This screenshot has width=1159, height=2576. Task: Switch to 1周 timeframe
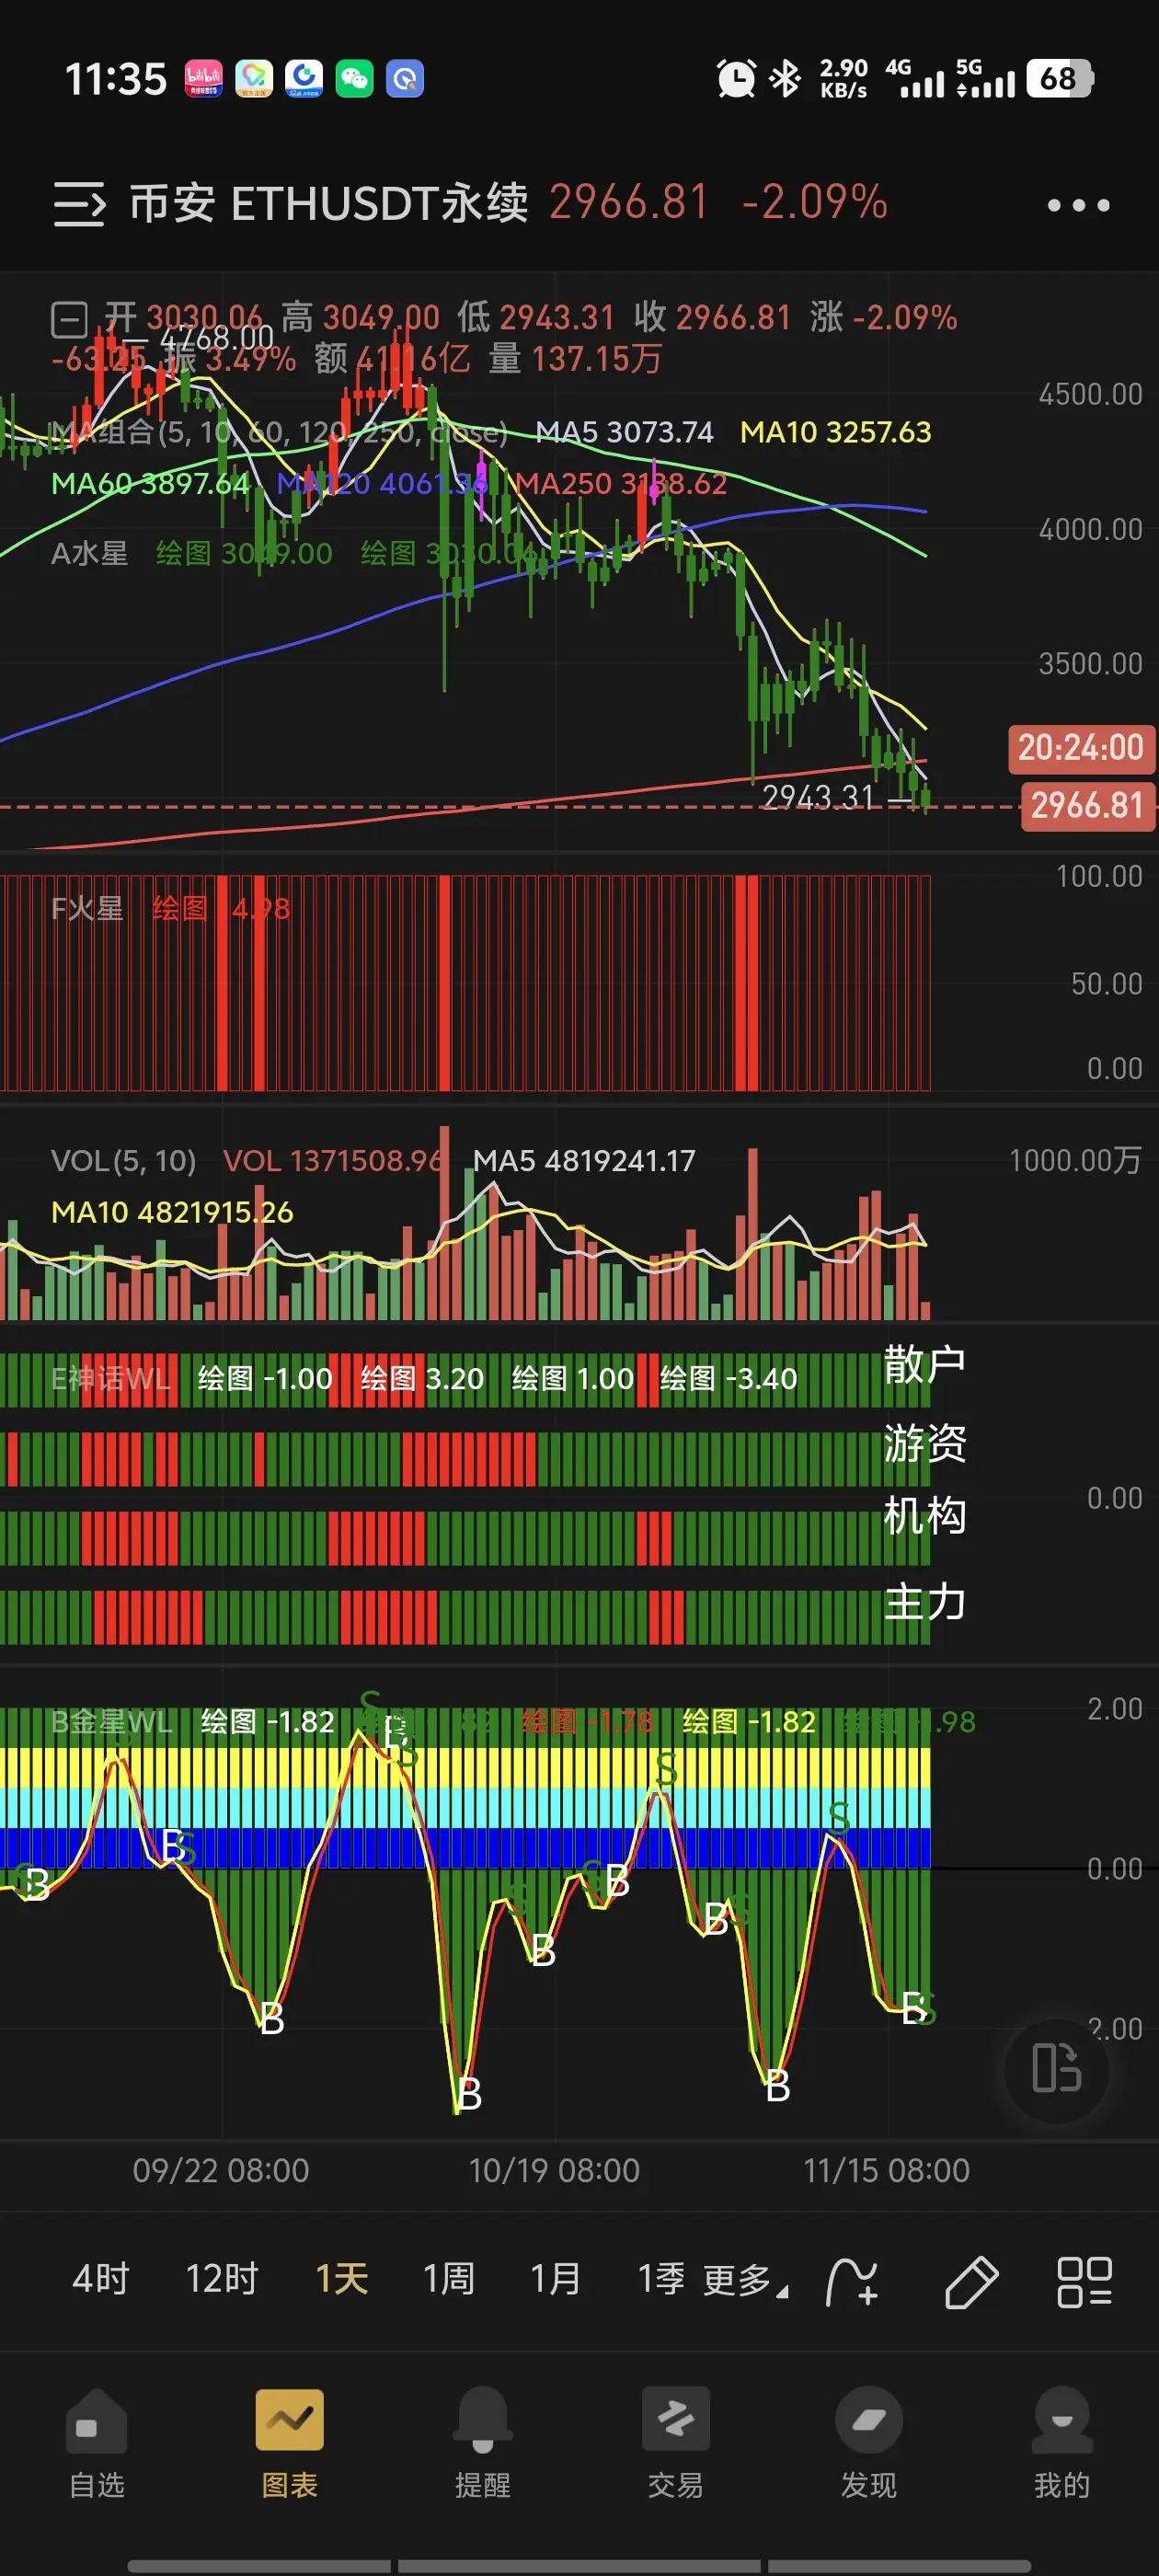tap(448, 2279)
